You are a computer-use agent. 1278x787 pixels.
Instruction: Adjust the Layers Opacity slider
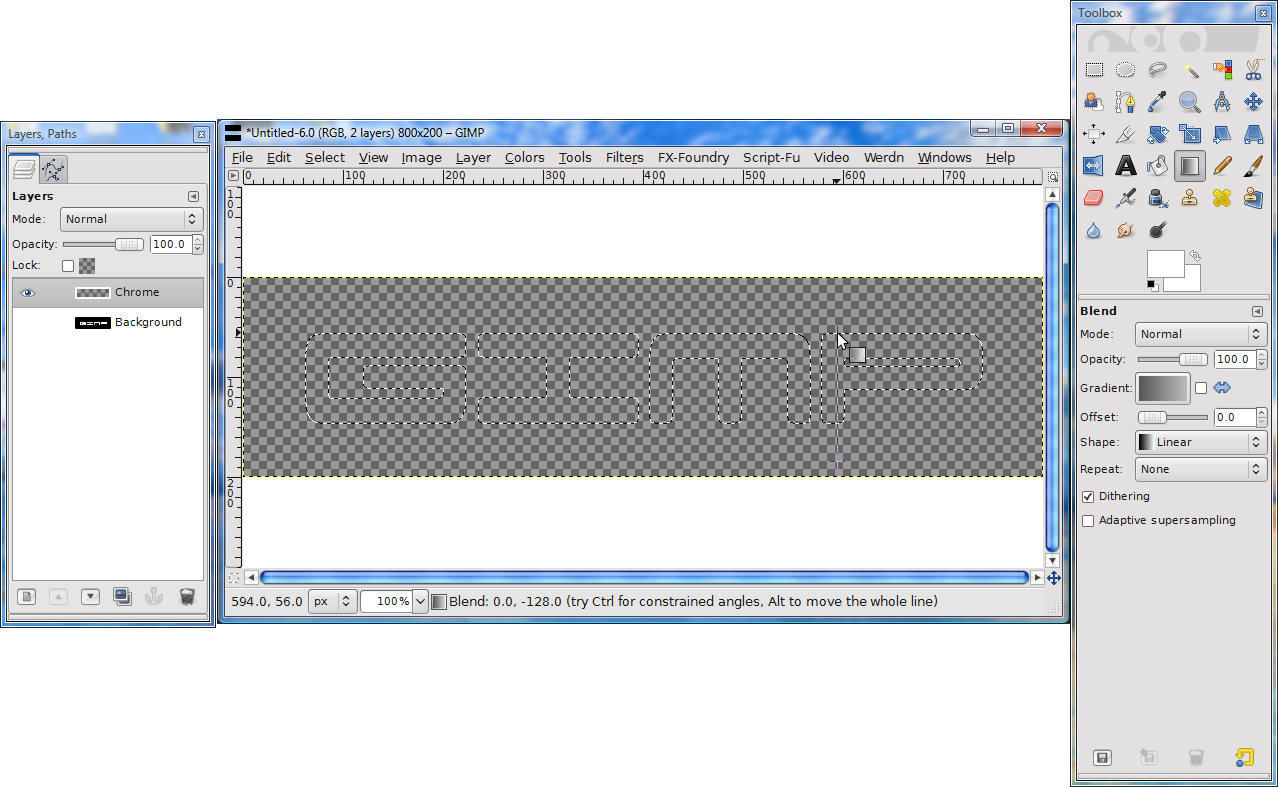pyautogui.click(x=104, y=244)
